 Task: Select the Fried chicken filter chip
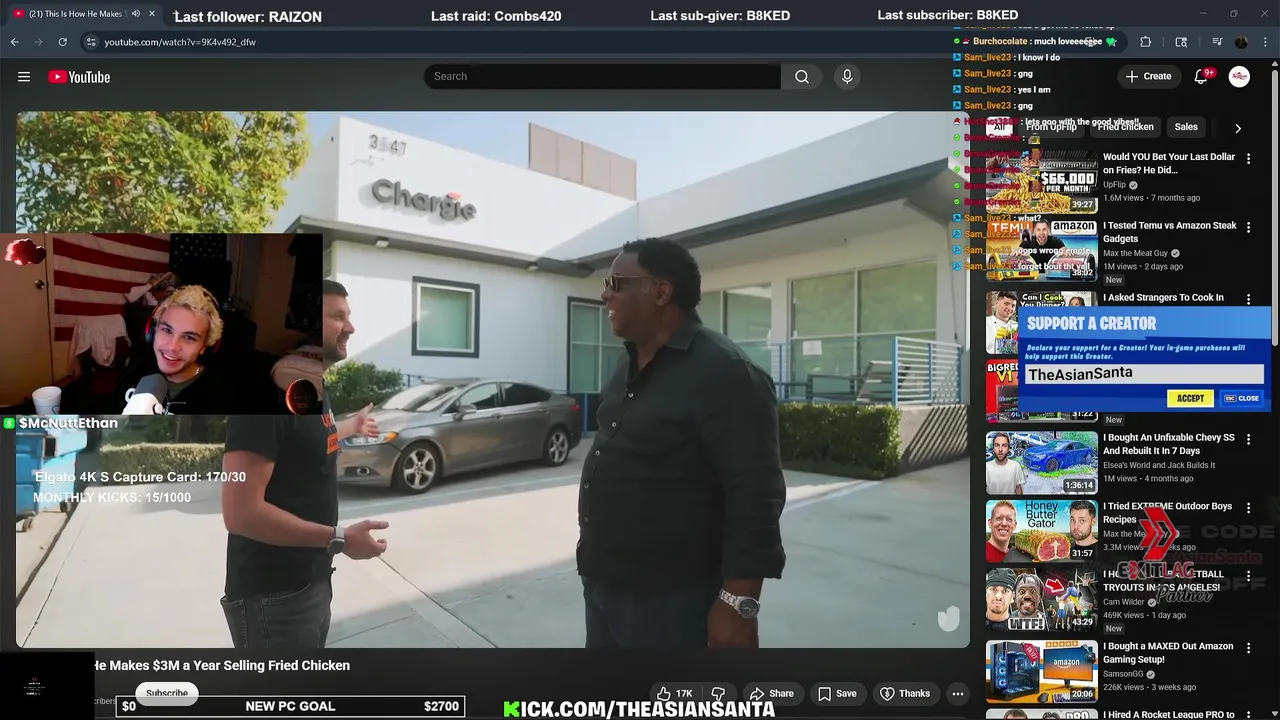[1125, 127]
